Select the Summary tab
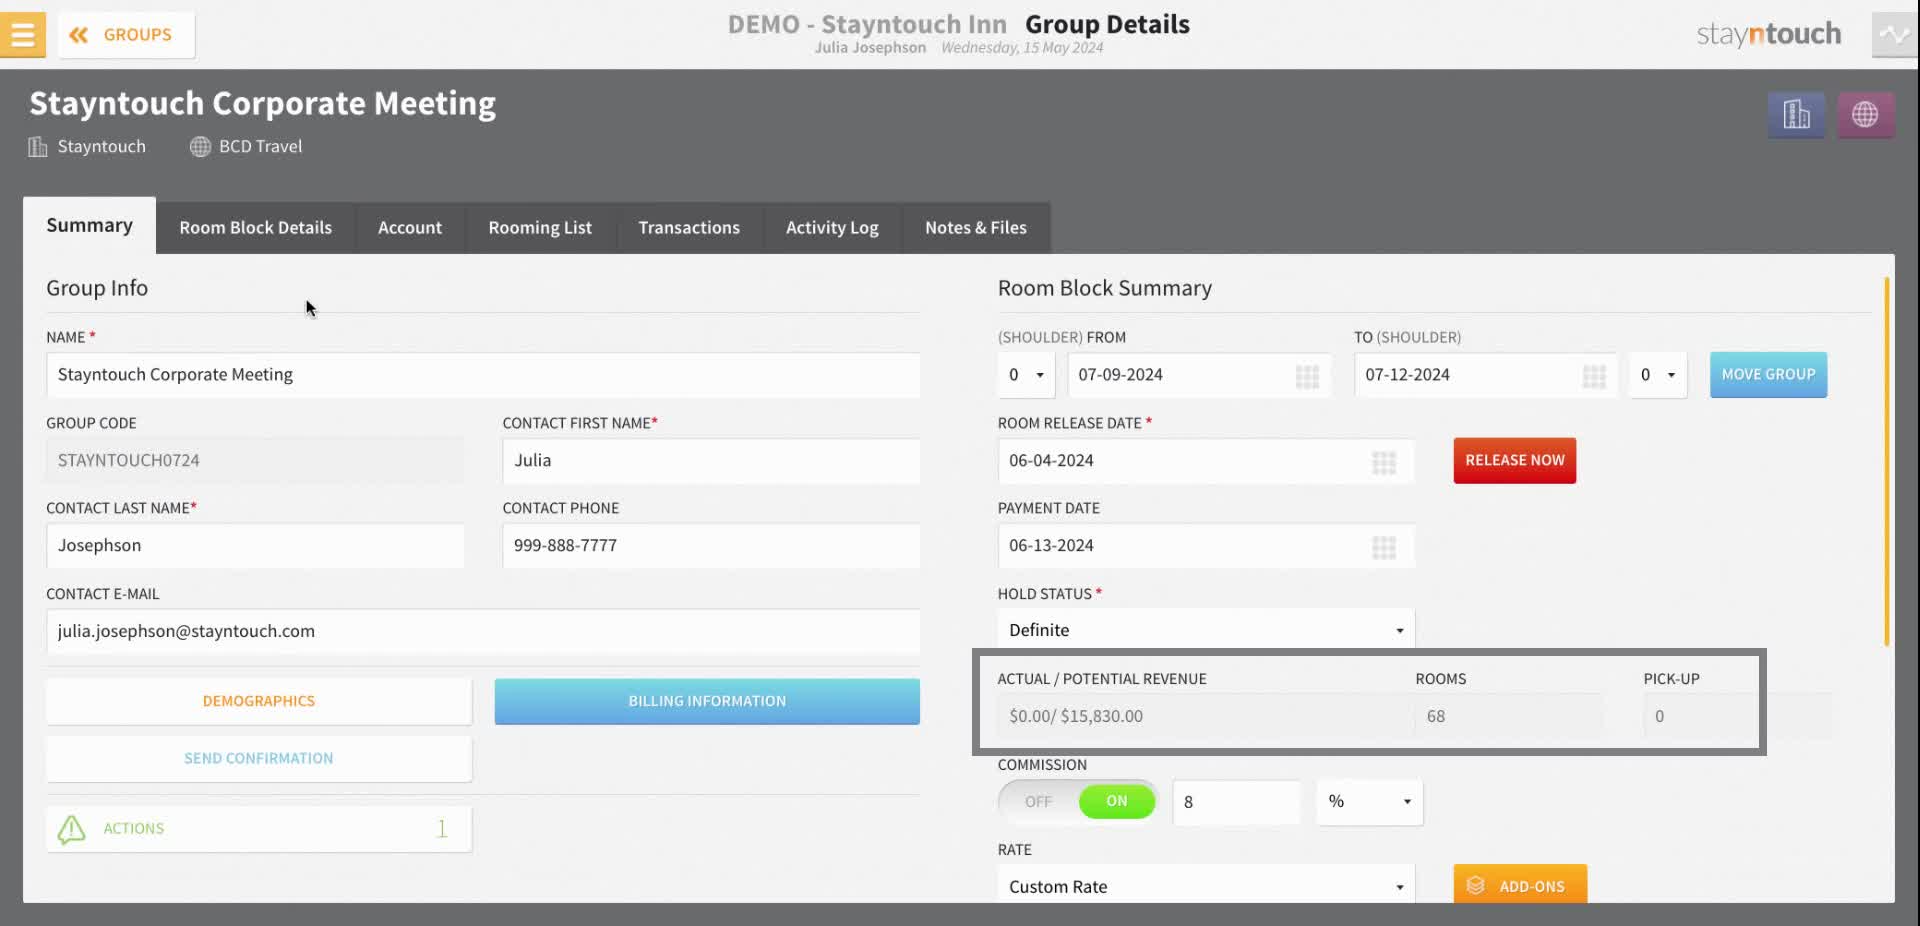Screen dimensions: 1920x926 click(x=89, y=226)
